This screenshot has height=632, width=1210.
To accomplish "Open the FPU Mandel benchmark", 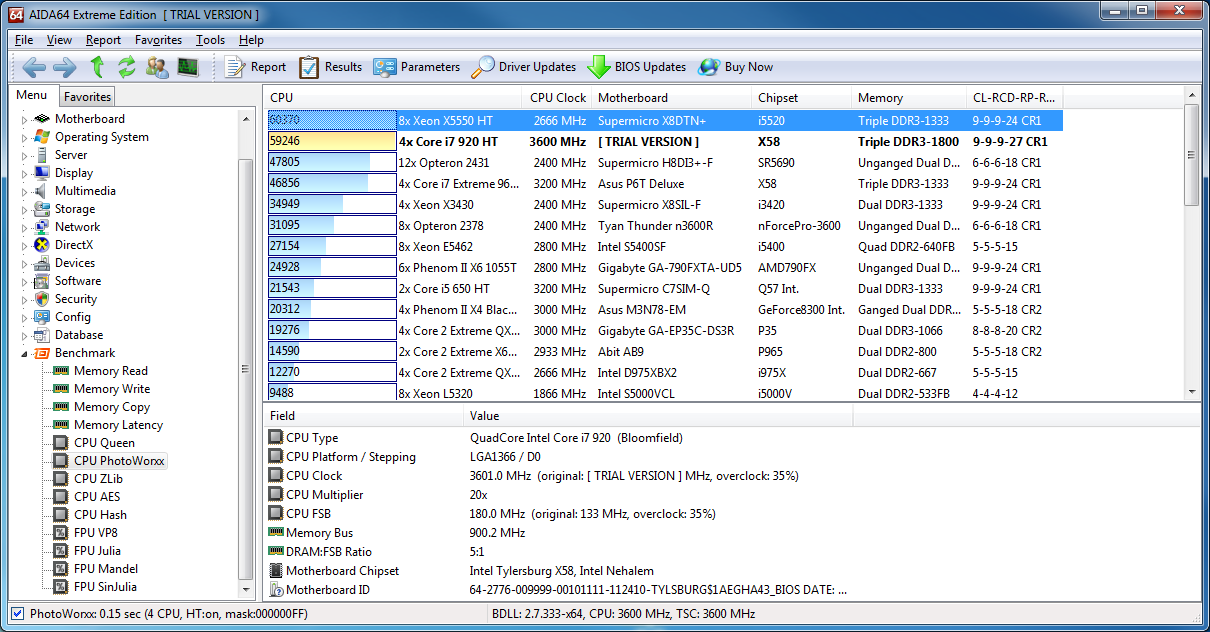I will 106,569.
